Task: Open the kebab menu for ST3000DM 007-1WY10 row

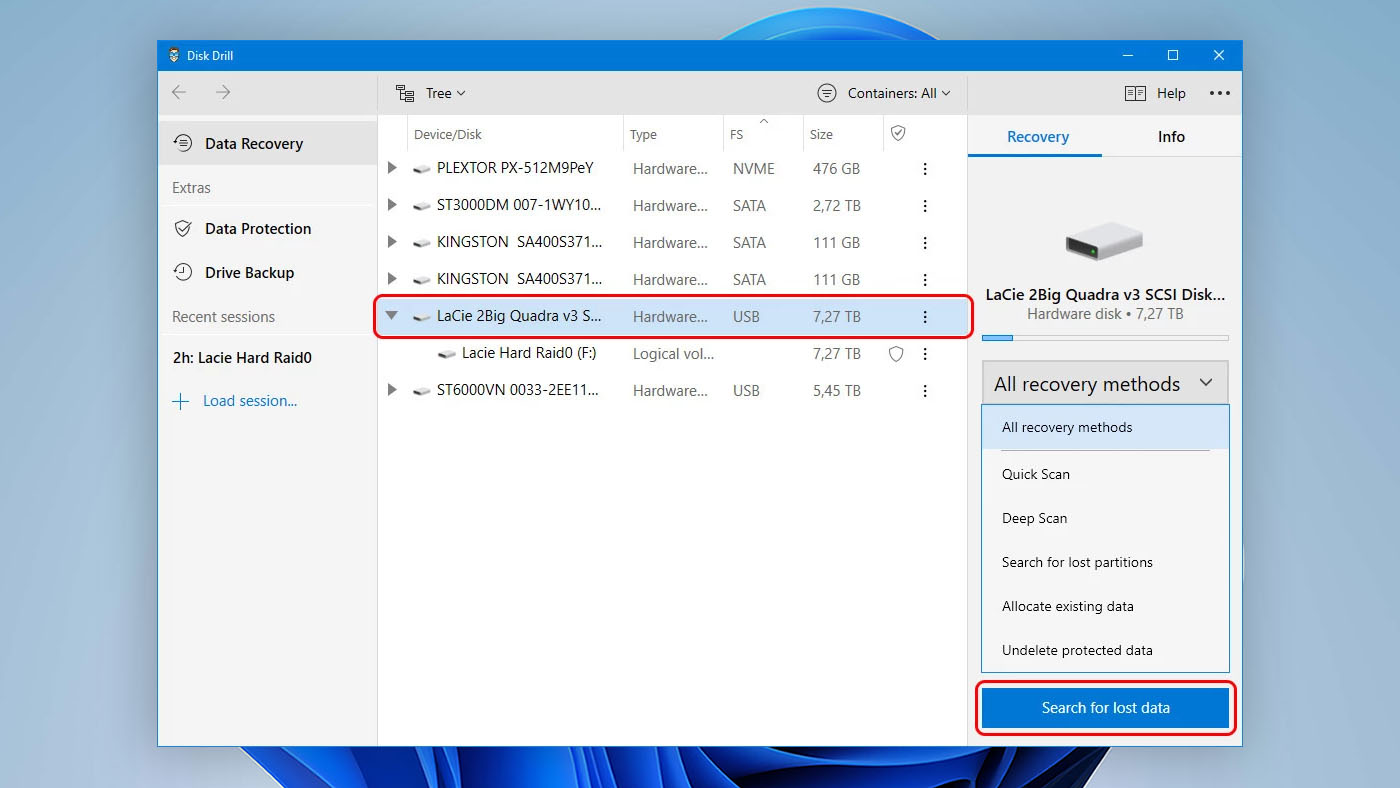Action: coord(925,206)
